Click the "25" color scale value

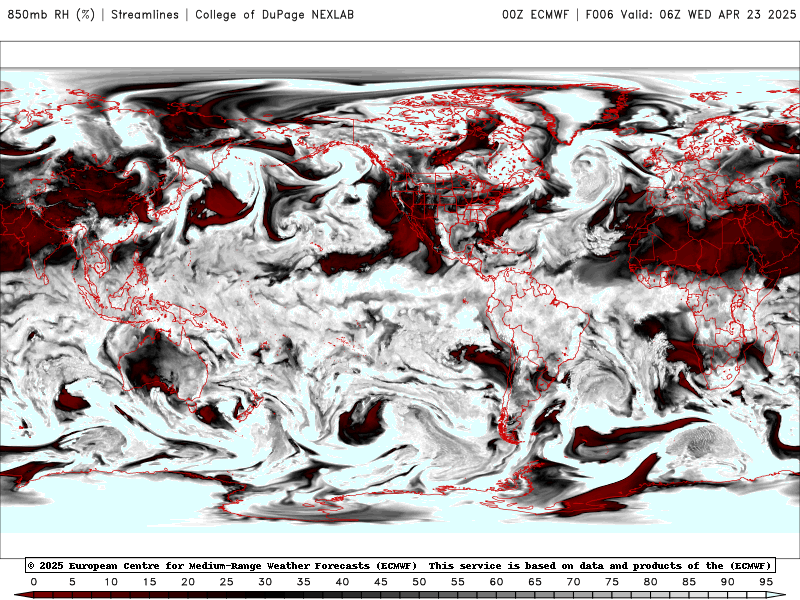(x=227, y=582)
